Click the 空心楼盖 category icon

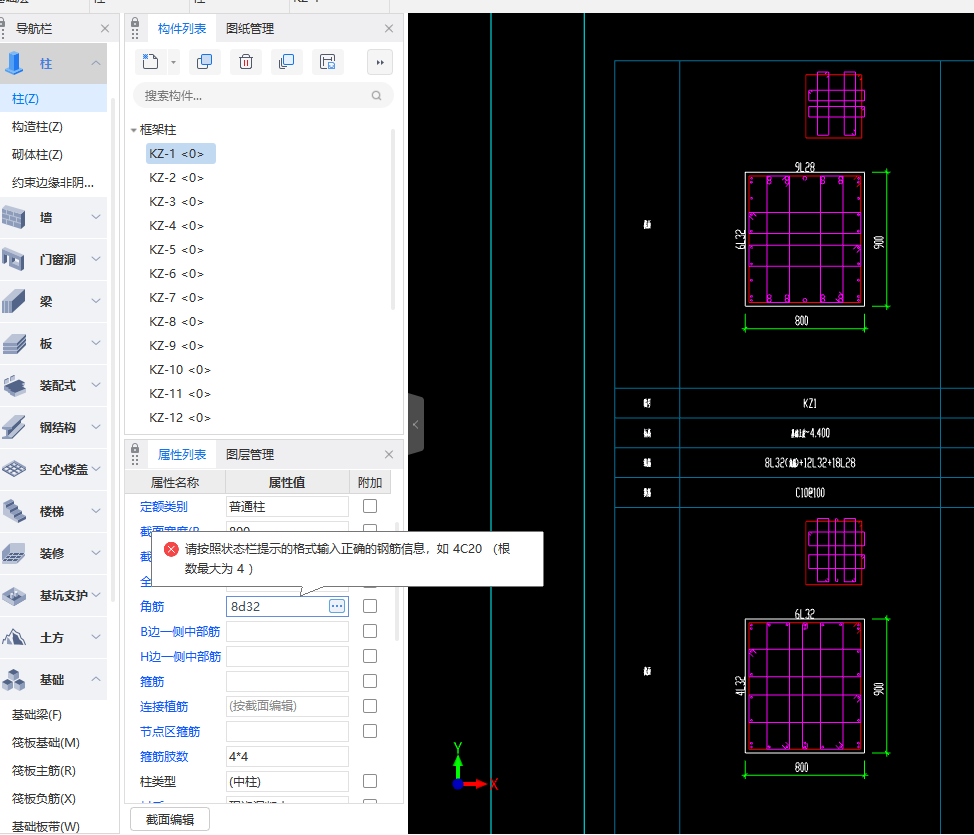click(x=14, y=469)
